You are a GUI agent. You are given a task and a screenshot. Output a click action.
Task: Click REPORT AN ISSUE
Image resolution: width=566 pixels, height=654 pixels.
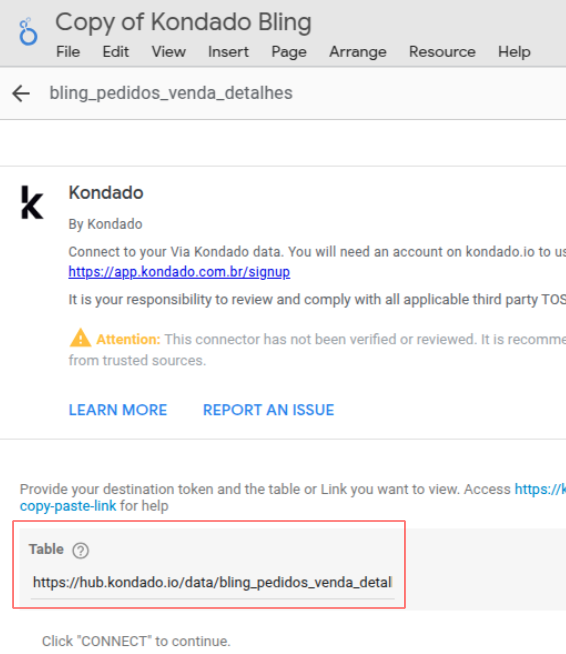[x=268, y=410]
